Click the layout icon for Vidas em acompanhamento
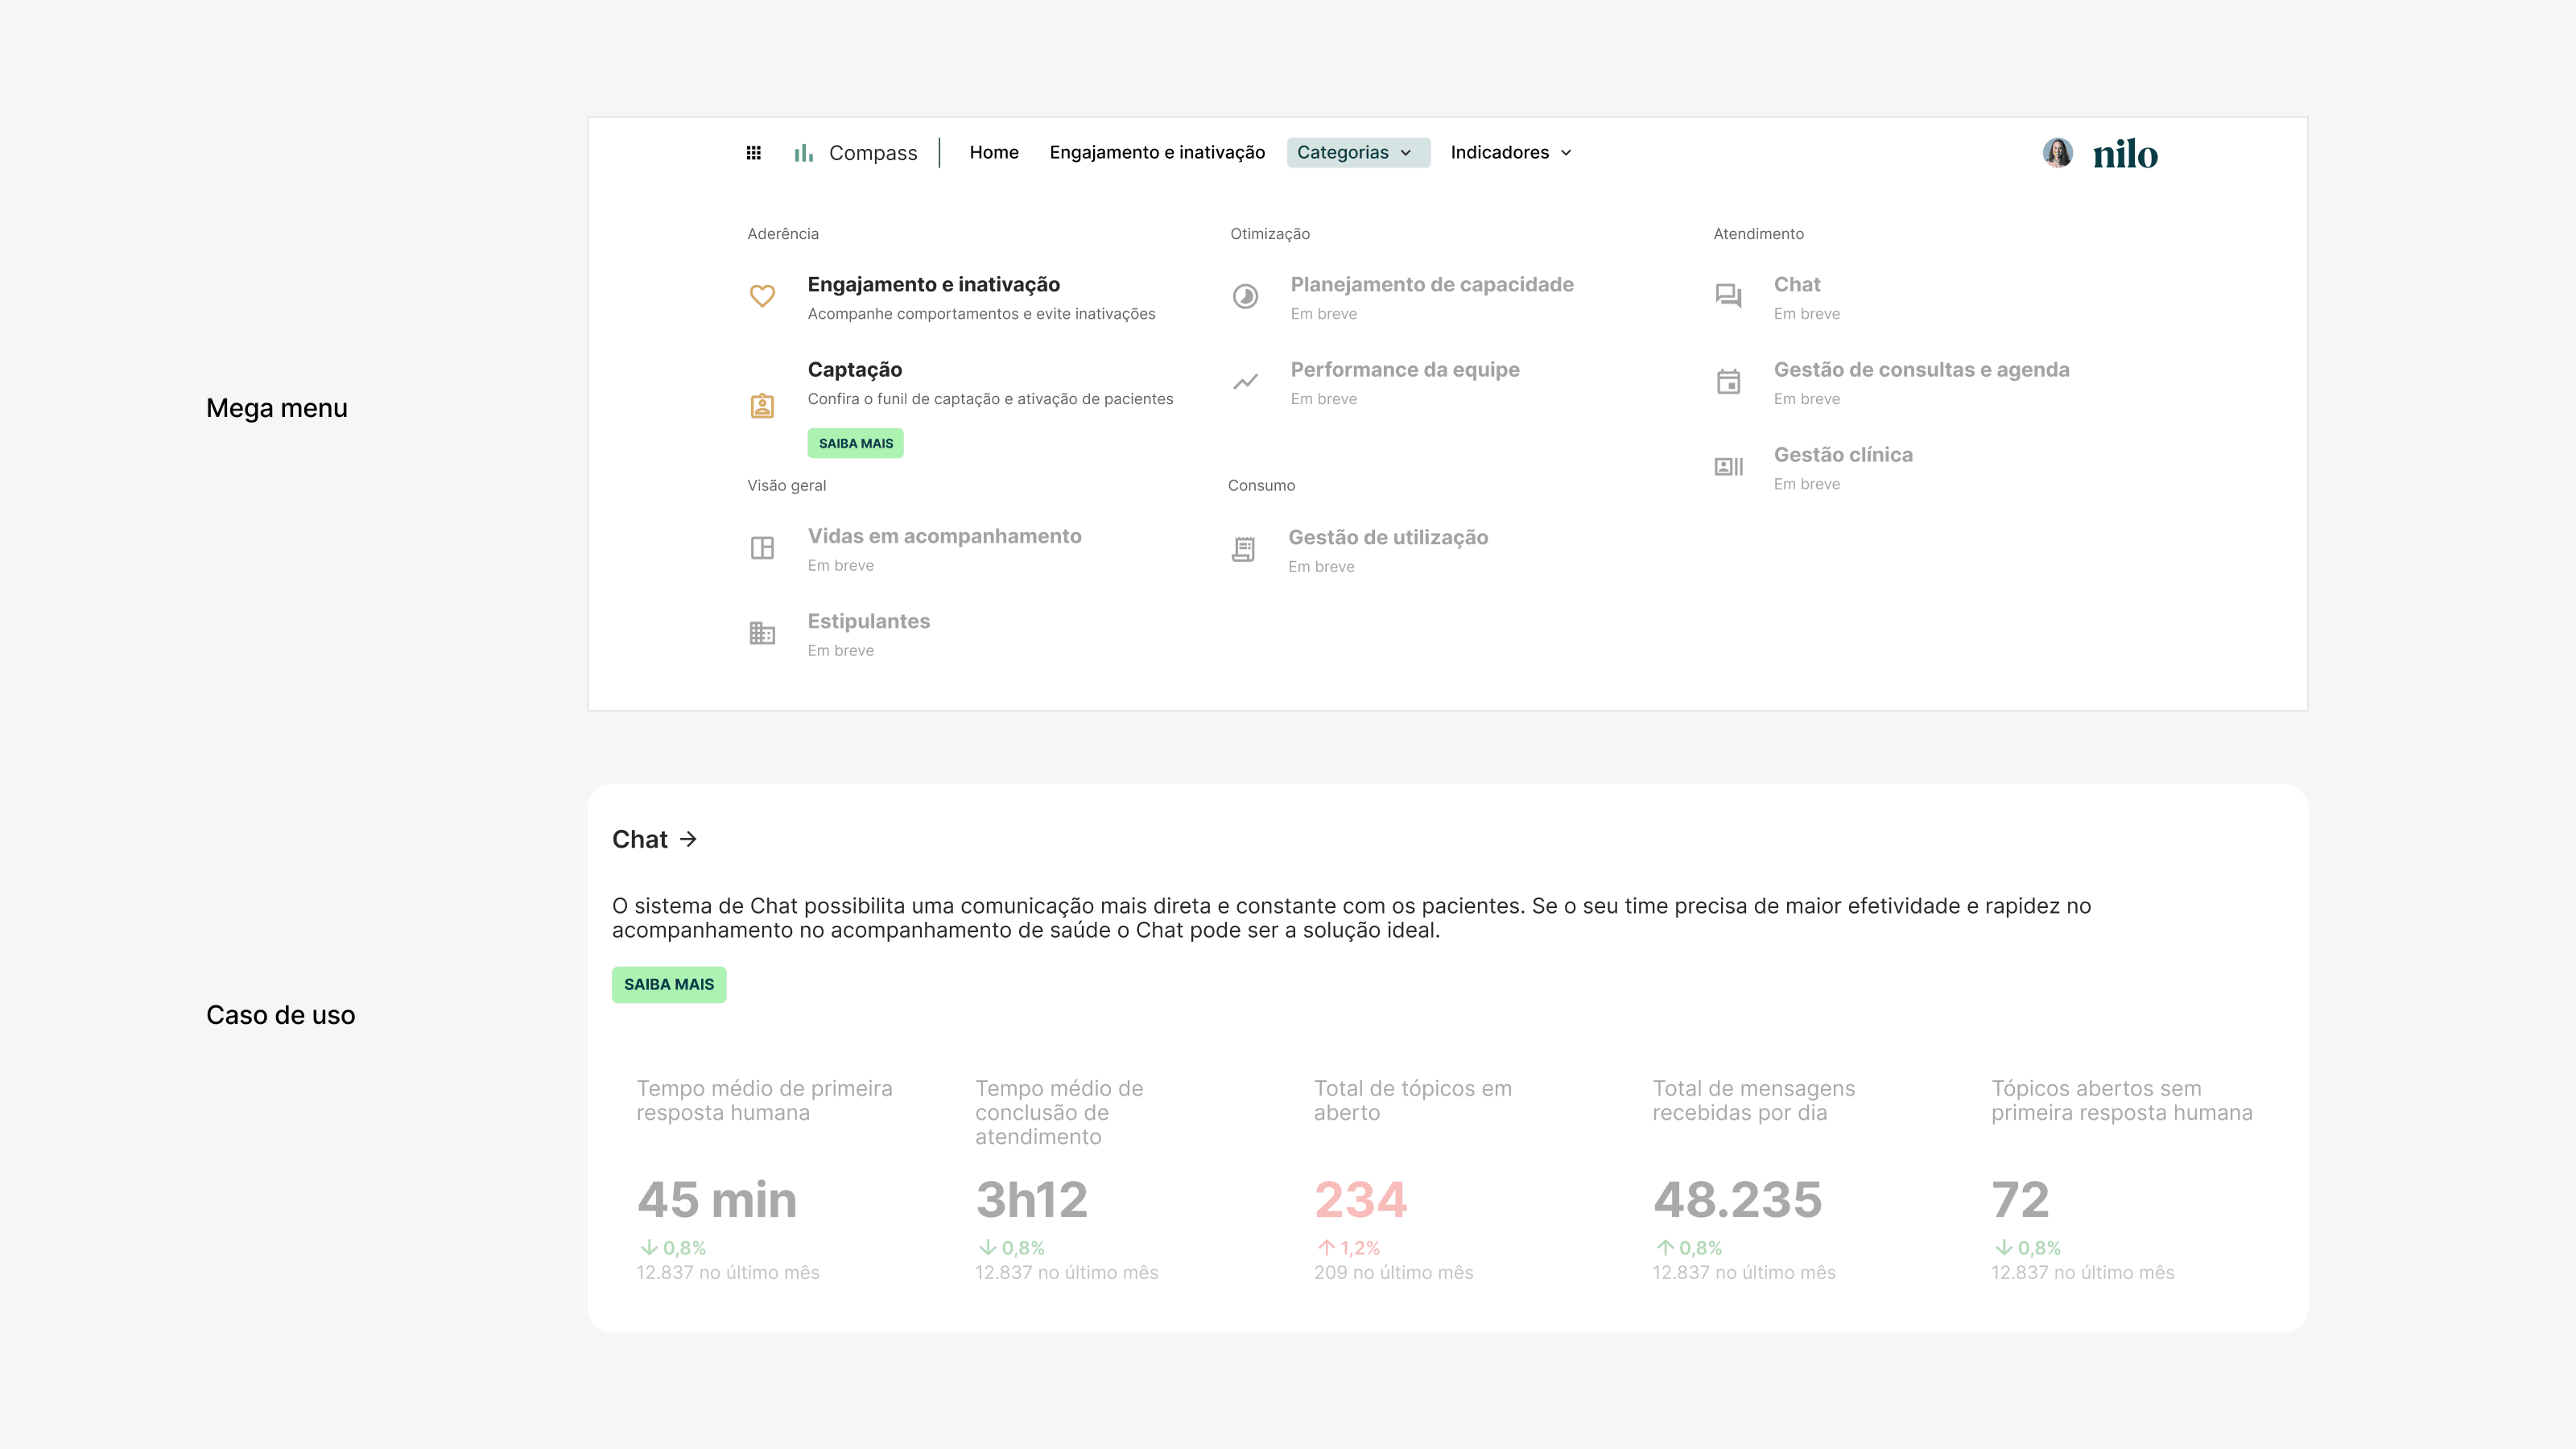Image resolution: width=2576 pixels, height=1449 pixels. [x=762, y=548]
